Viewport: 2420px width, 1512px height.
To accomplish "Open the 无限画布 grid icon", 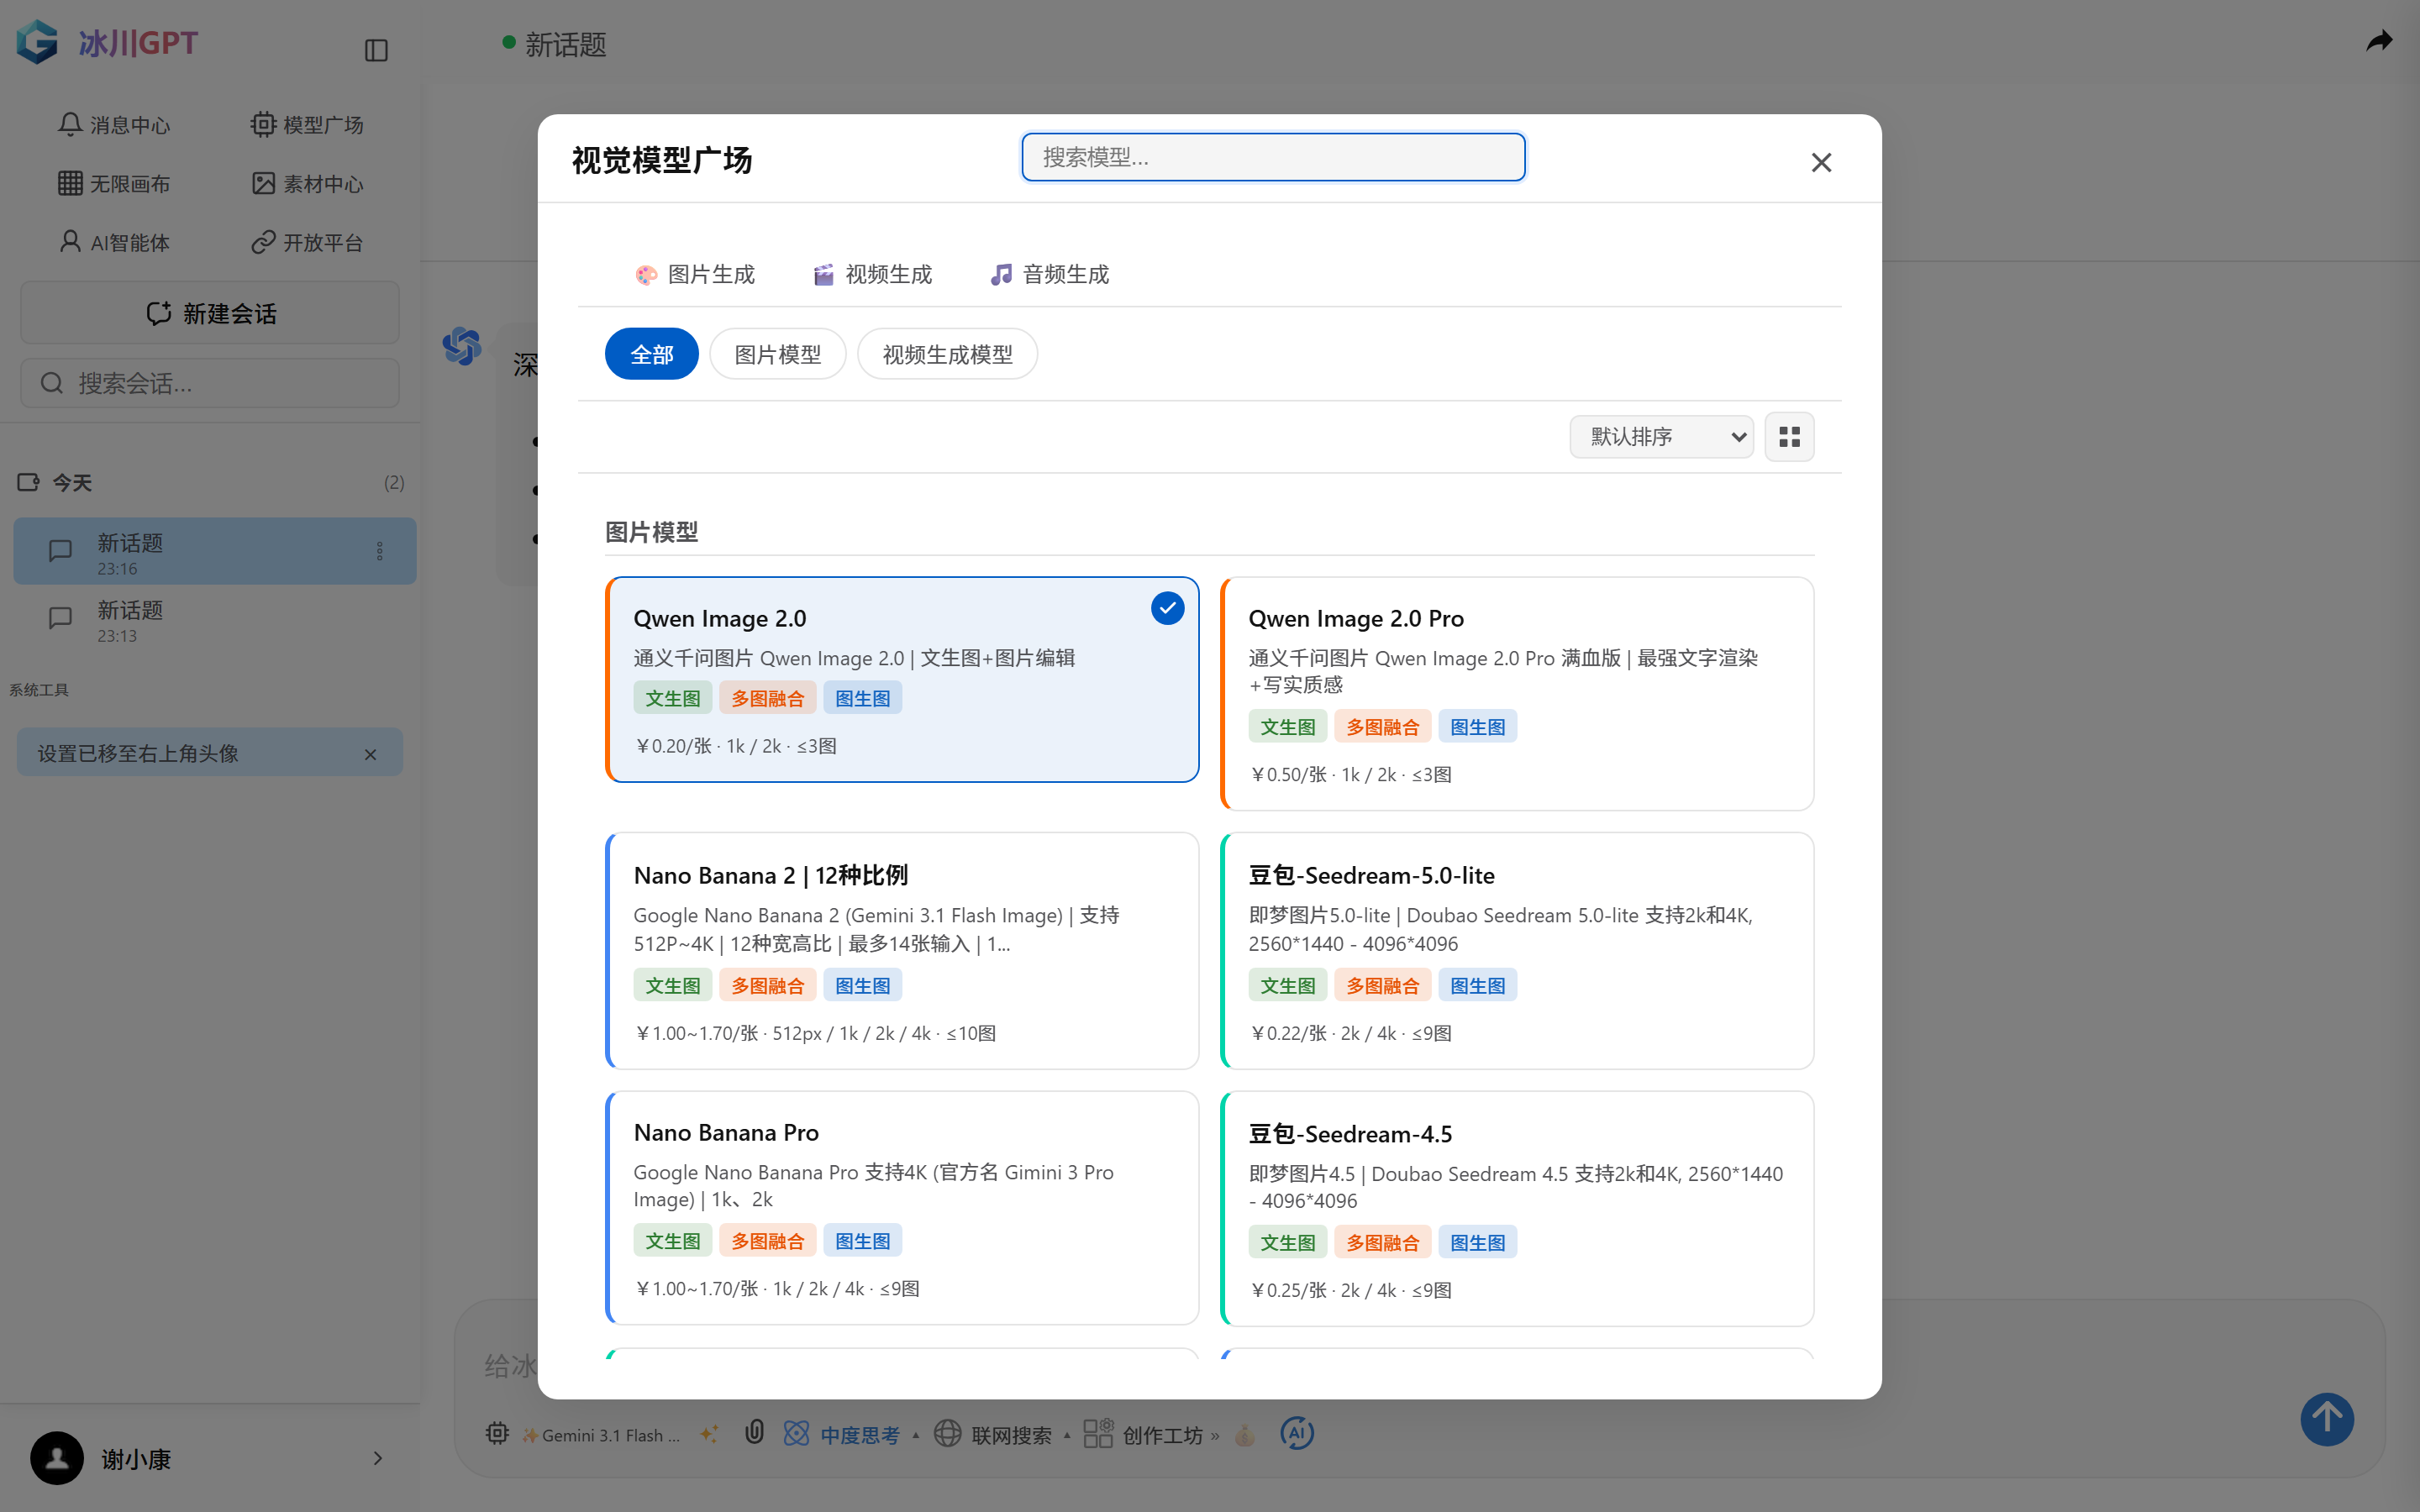I will (69, 184).
